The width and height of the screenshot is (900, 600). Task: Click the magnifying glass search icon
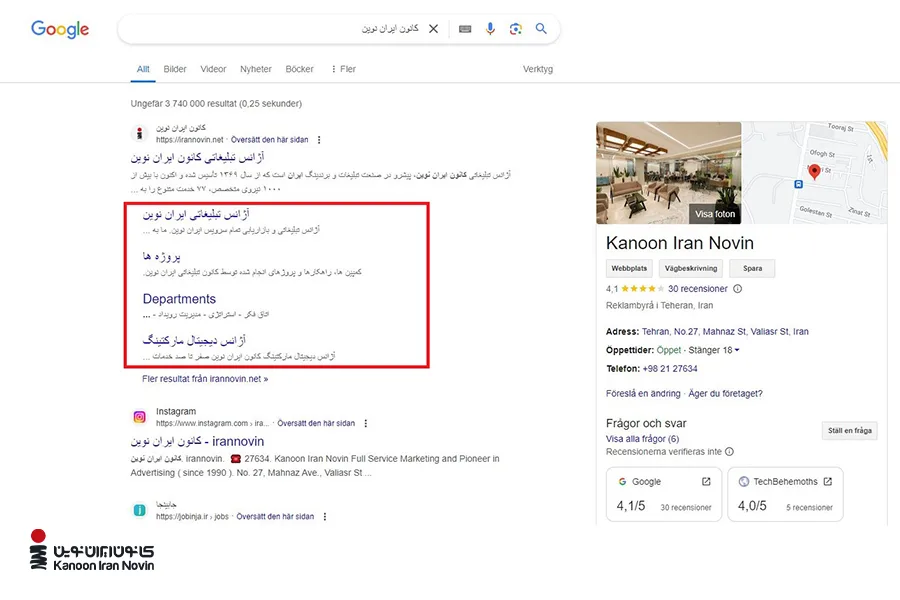tap(541, 29)
